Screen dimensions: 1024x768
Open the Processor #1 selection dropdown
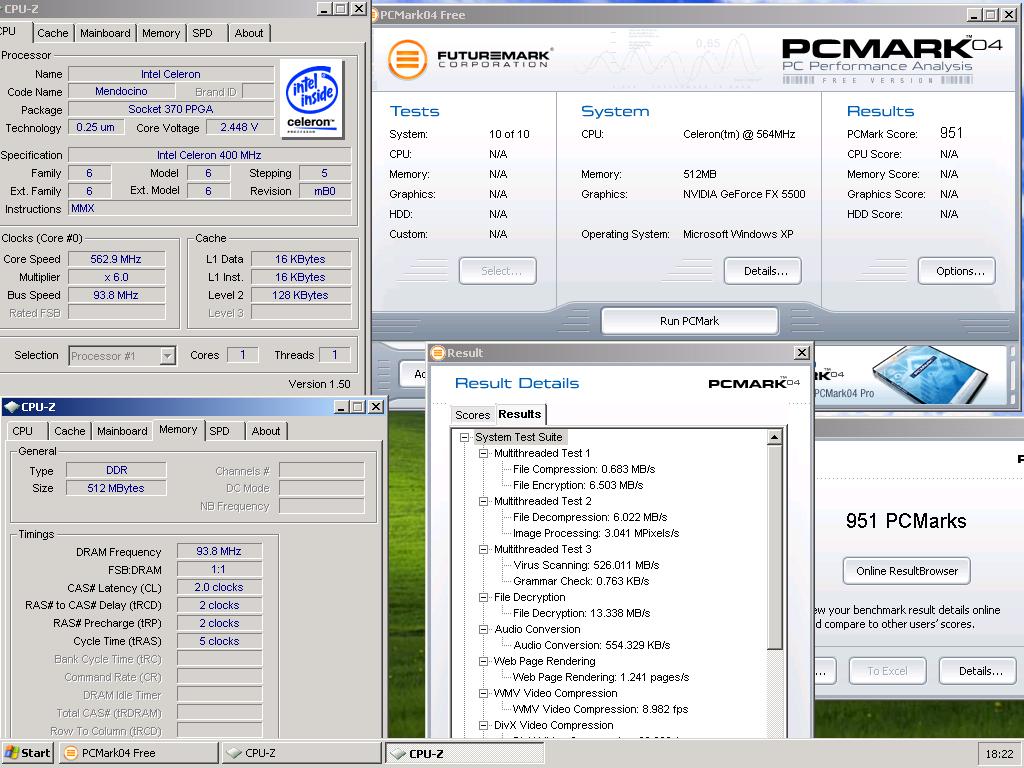168,356
